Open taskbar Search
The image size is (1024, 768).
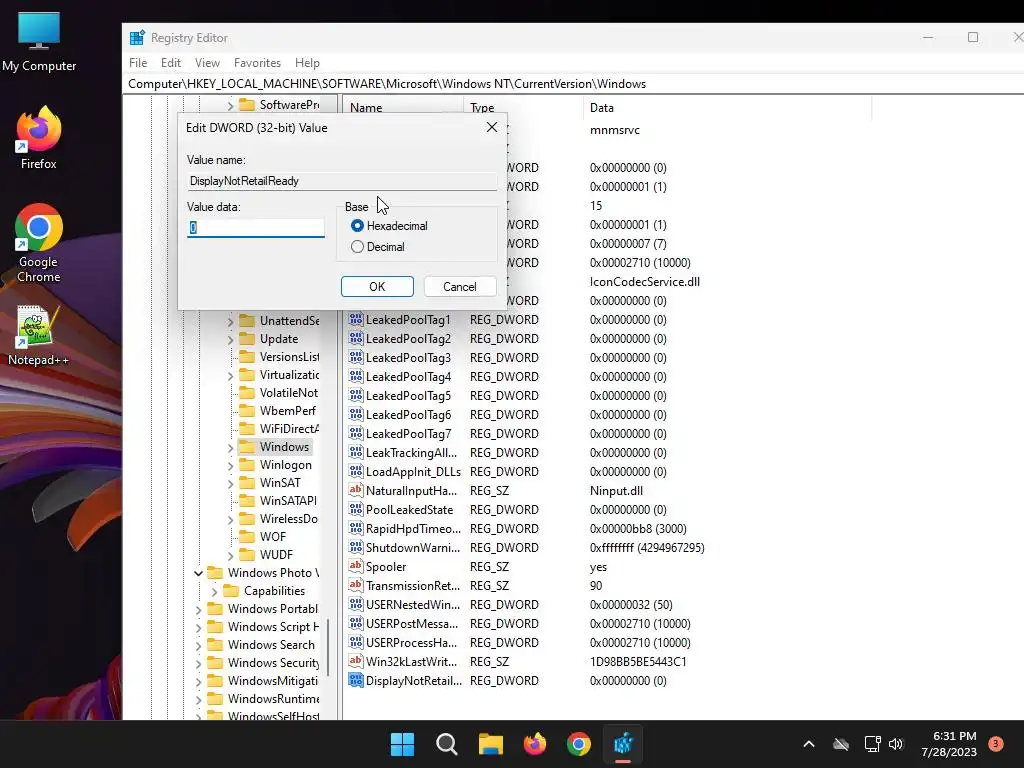447,744
